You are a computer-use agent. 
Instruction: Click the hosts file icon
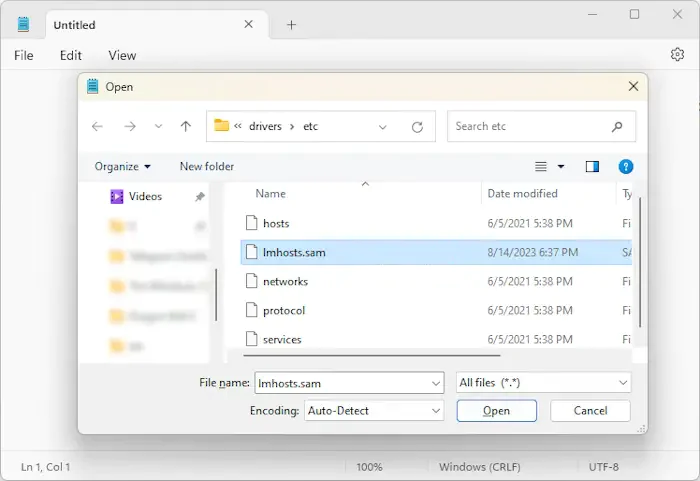[x=252, y=222]
